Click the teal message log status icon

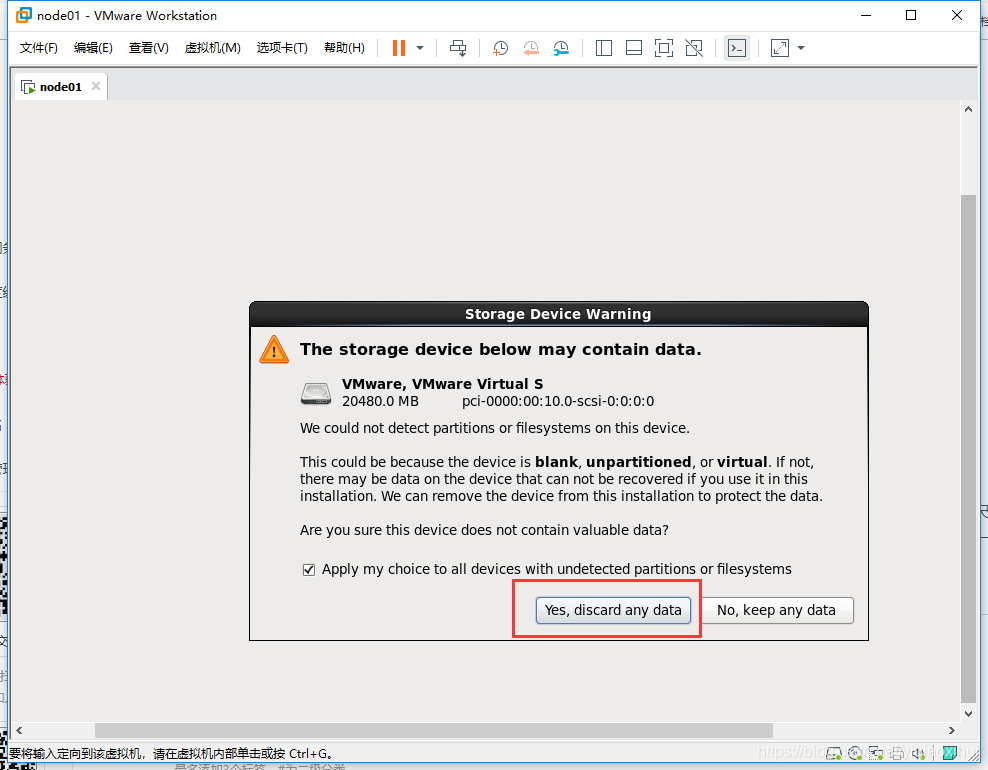click(x=950, y=752)
